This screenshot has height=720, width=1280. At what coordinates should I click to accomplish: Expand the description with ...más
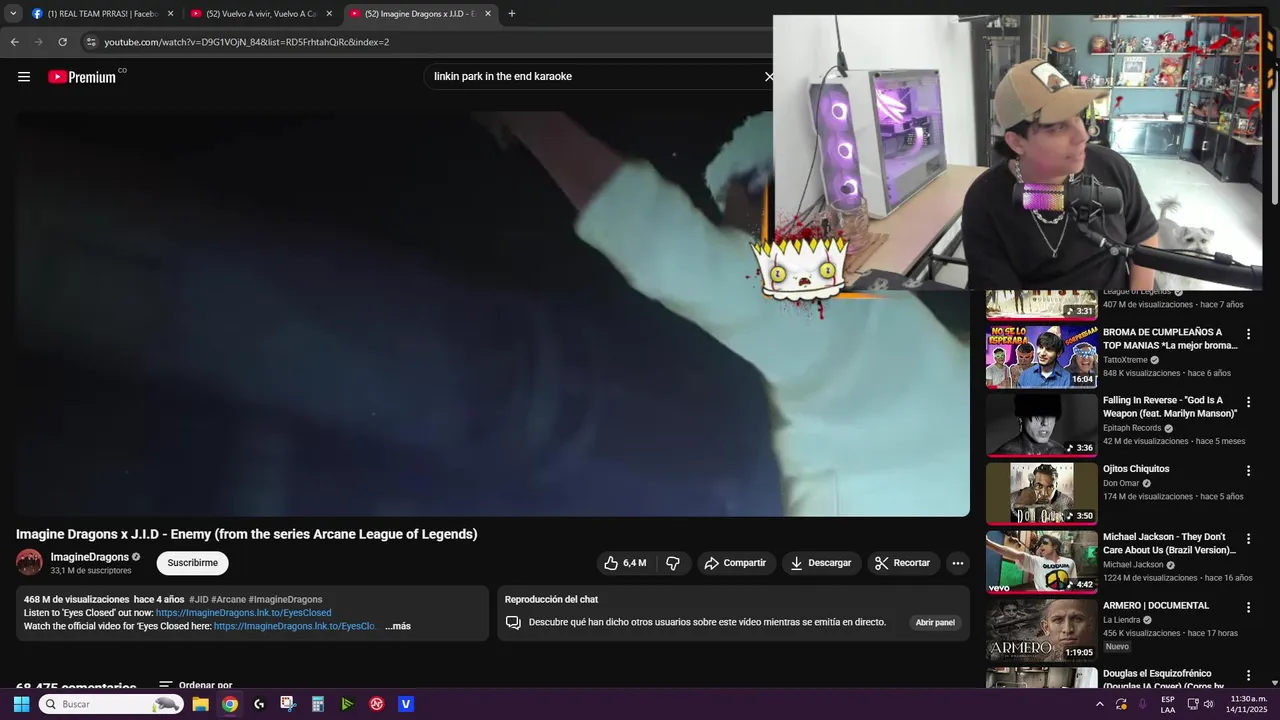click(x=398, y=626)
